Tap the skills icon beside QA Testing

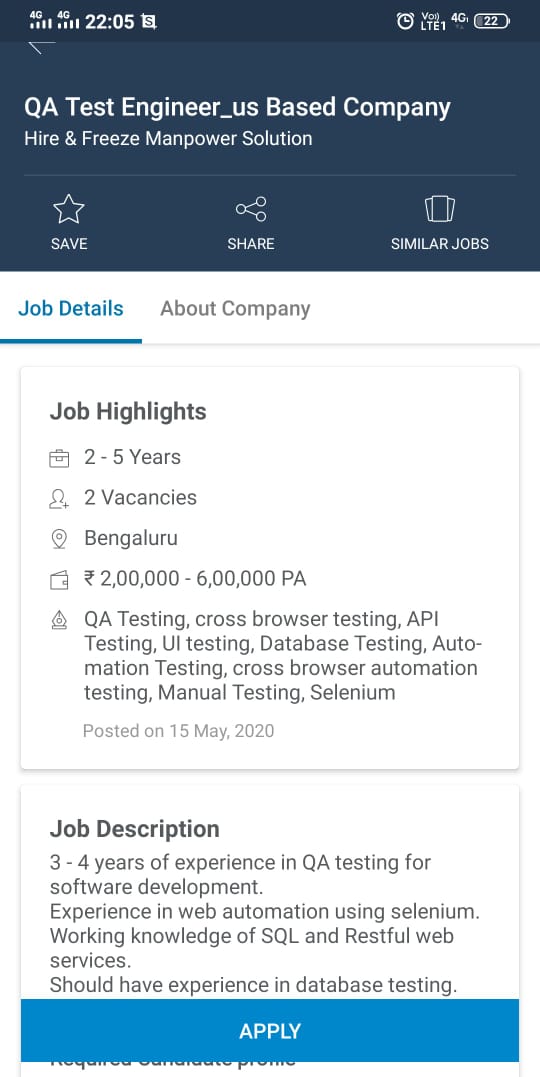click(x=60, y=621)
